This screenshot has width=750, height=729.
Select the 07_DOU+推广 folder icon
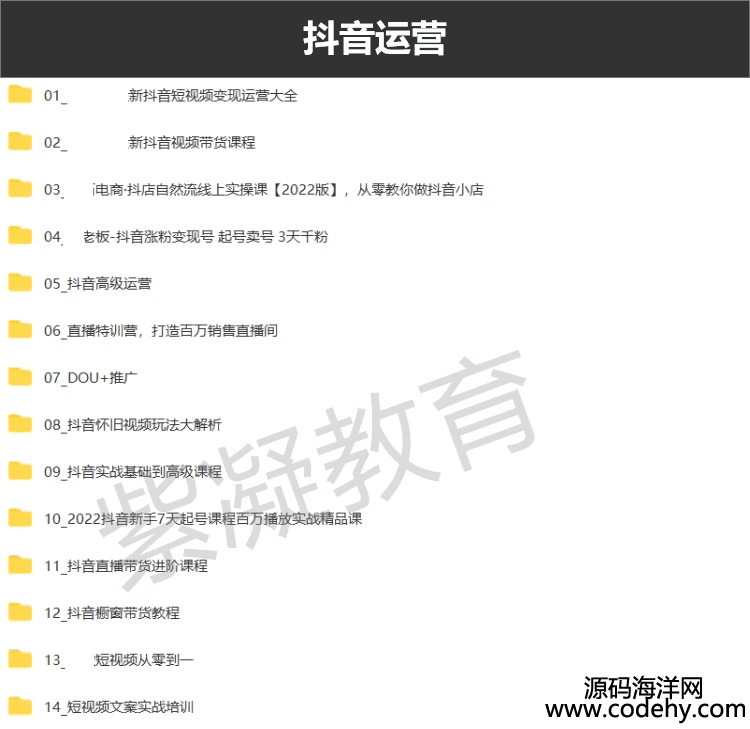pos(20,377)
